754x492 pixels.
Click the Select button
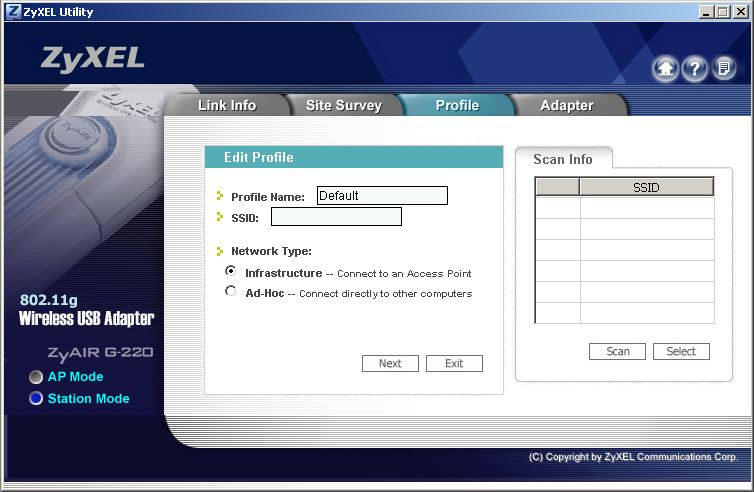tap(681, 352)
